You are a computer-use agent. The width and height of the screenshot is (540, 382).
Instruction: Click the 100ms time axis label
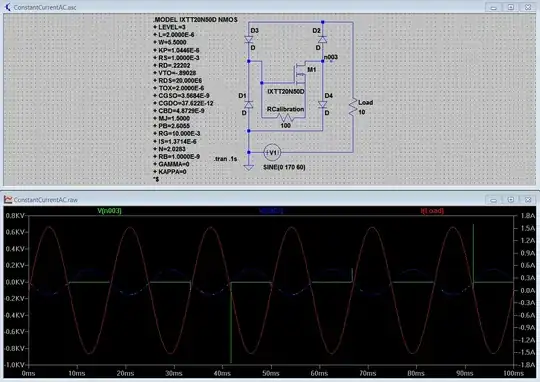[513, 373]
